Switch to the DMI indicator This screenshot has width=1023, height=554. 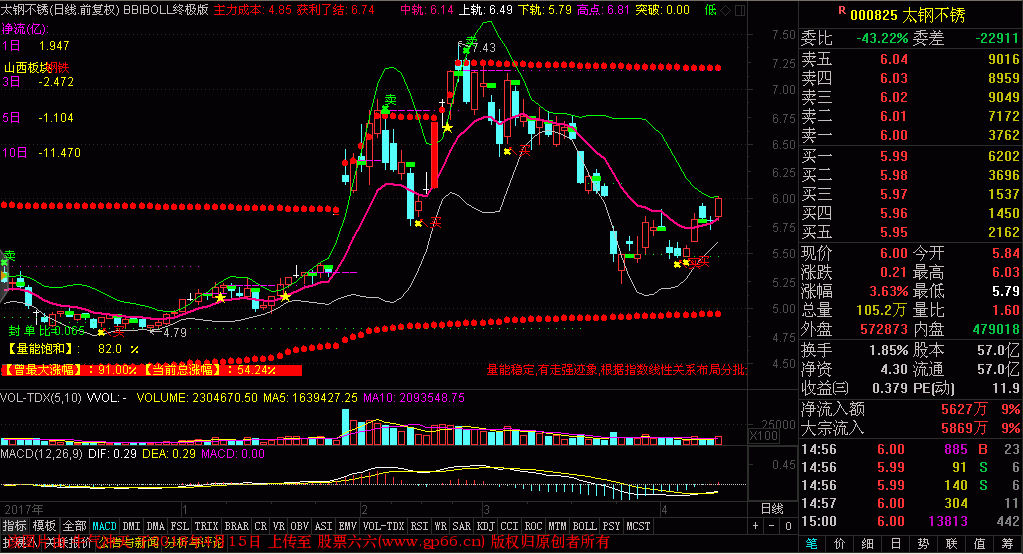(x=131, y=526)
